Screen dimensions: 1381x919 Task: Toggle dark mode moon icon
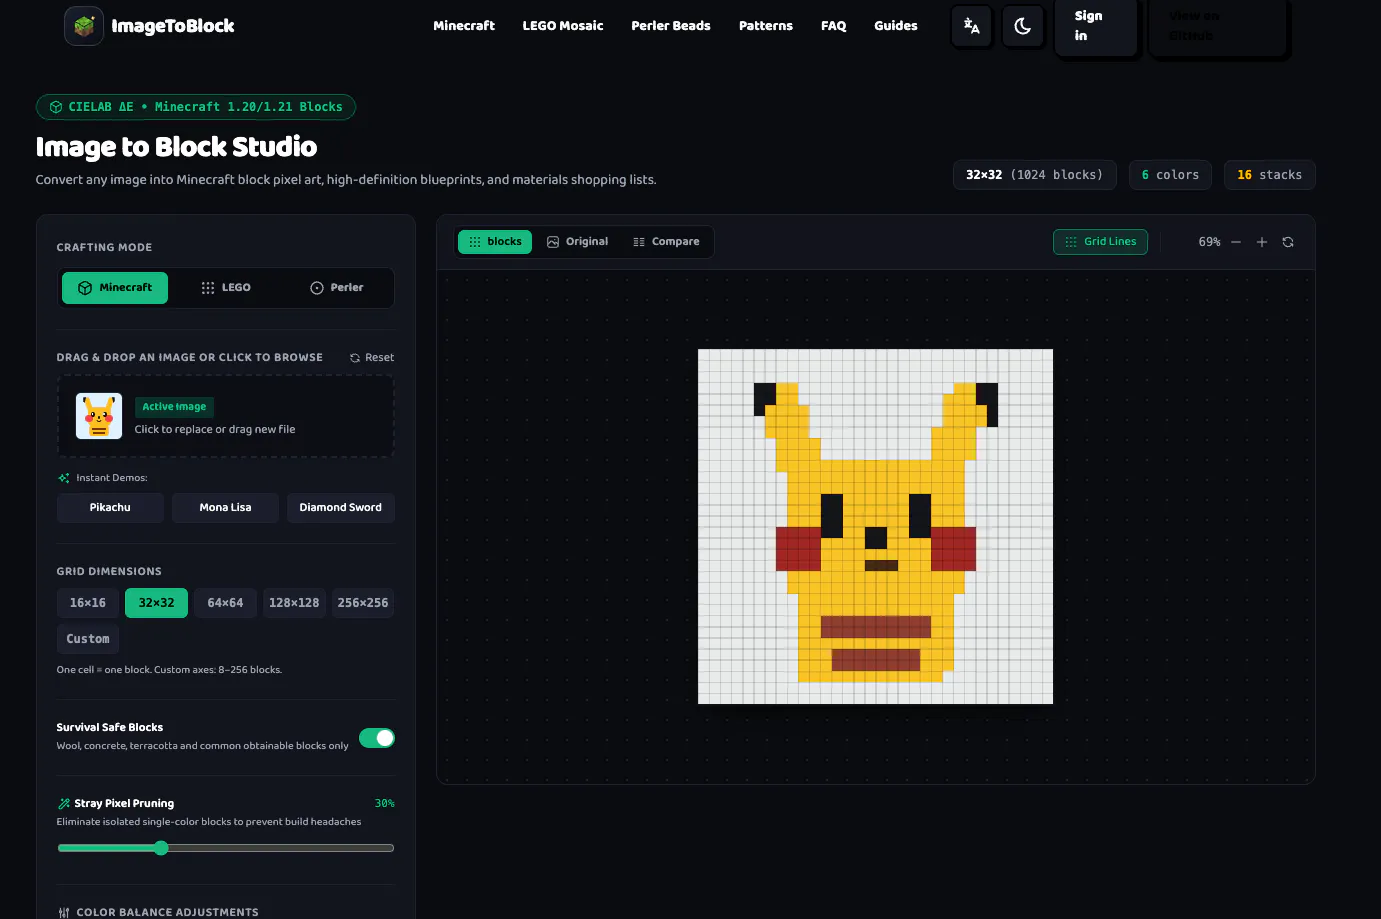(x=1022, y=26)
